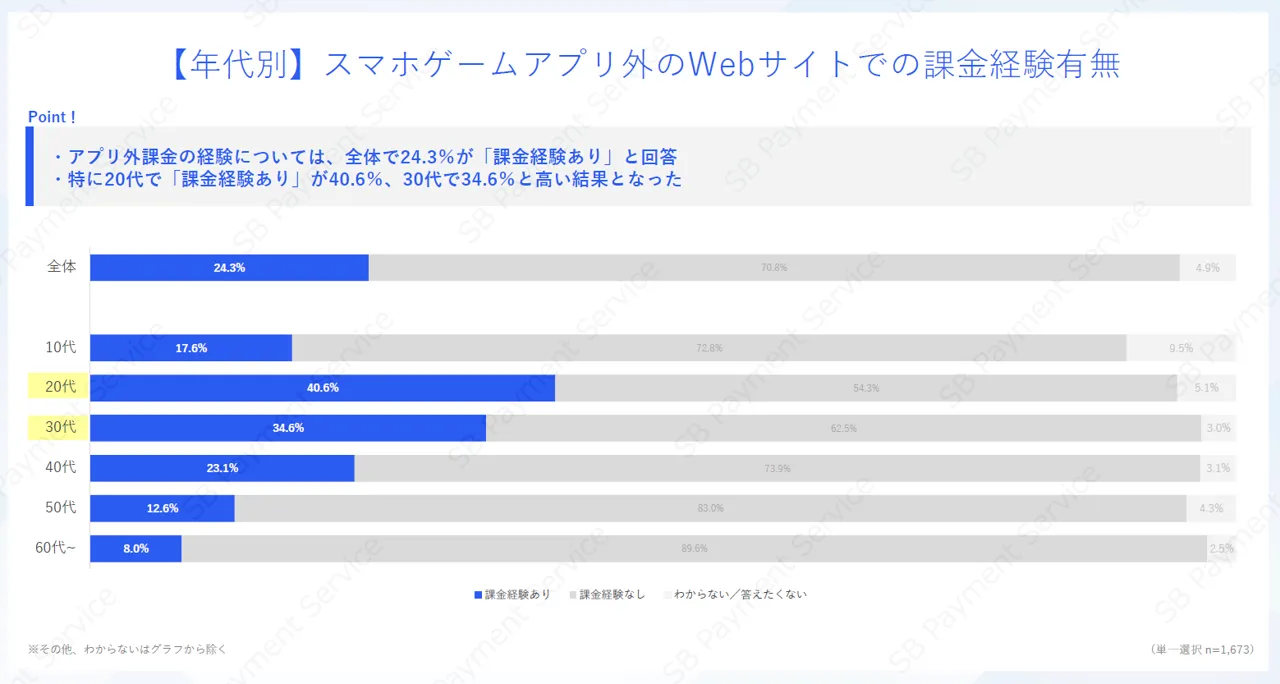Click the わからない／答えたくない legend swatch
This screenshot has width=1280, height=684.
click(x=667, y=595)
